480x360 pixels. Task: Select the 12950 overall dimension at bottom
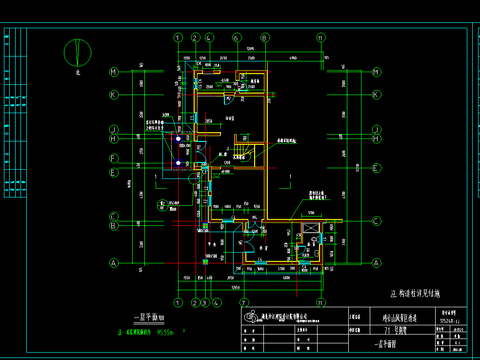tap(236, 288)
